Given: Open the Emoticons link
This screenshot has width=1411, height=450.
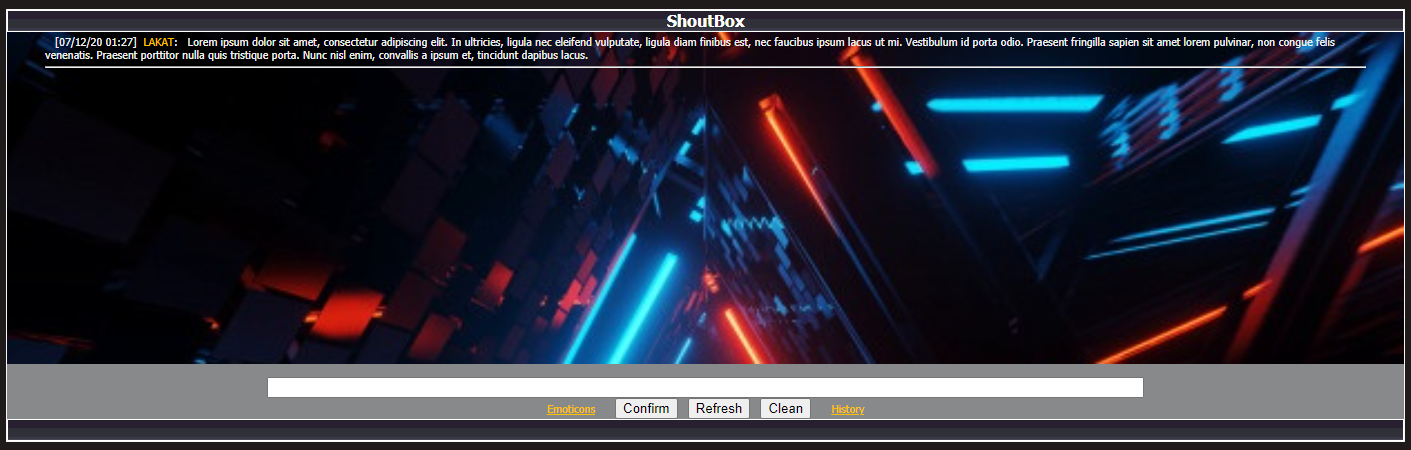Looking at the screenshot, I should pos(571,409).
